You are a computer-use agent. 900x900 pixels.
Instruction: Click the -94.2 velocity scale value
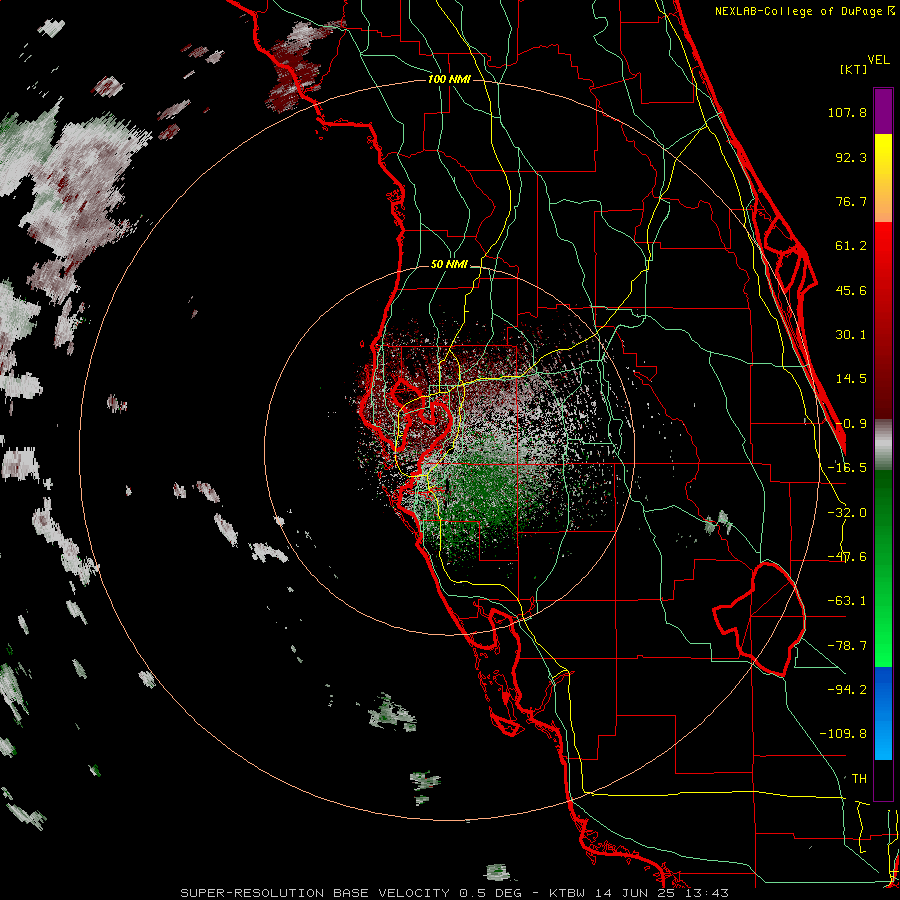point(847,689)
